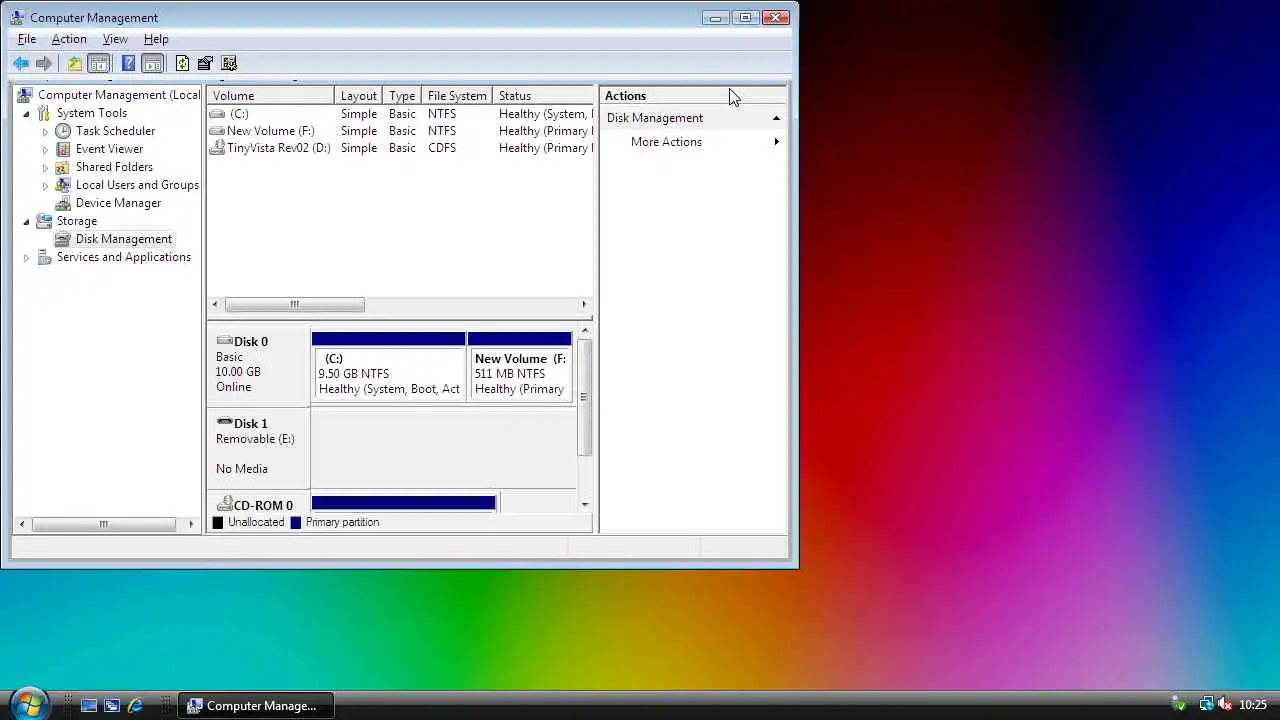Click the Forward arrow toolbar icon
1280x720 pixels.
point(43,63)
